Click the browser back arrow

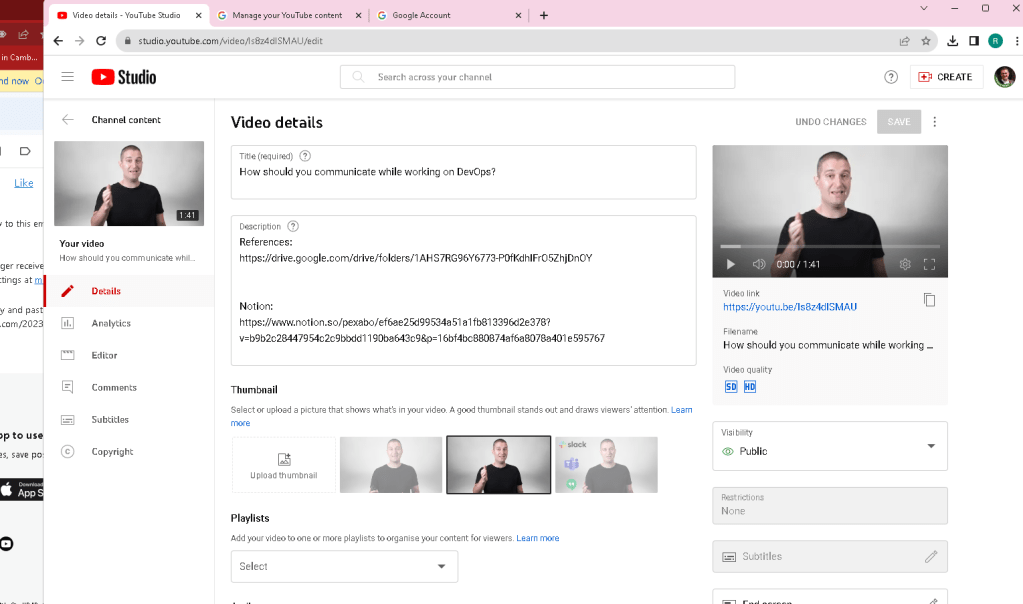(x=58, y=40)
